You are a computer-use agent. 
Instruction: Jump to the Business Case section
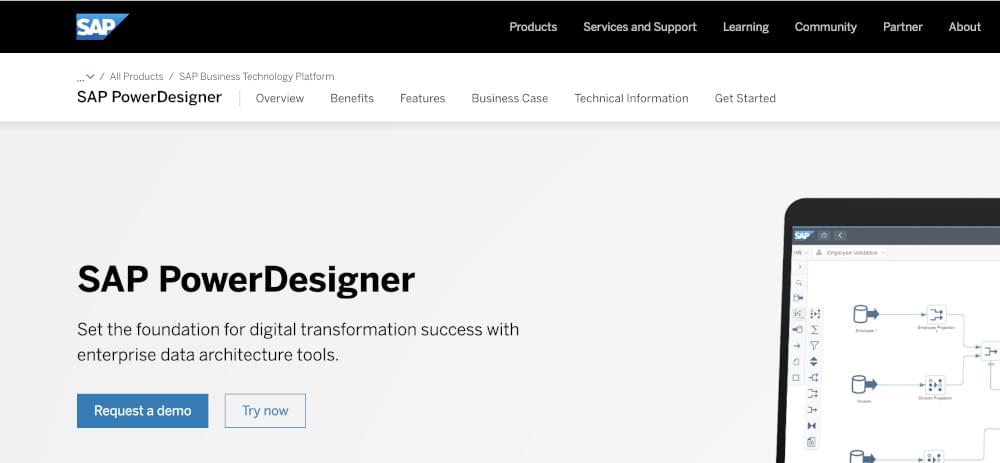tap(510, 98)
